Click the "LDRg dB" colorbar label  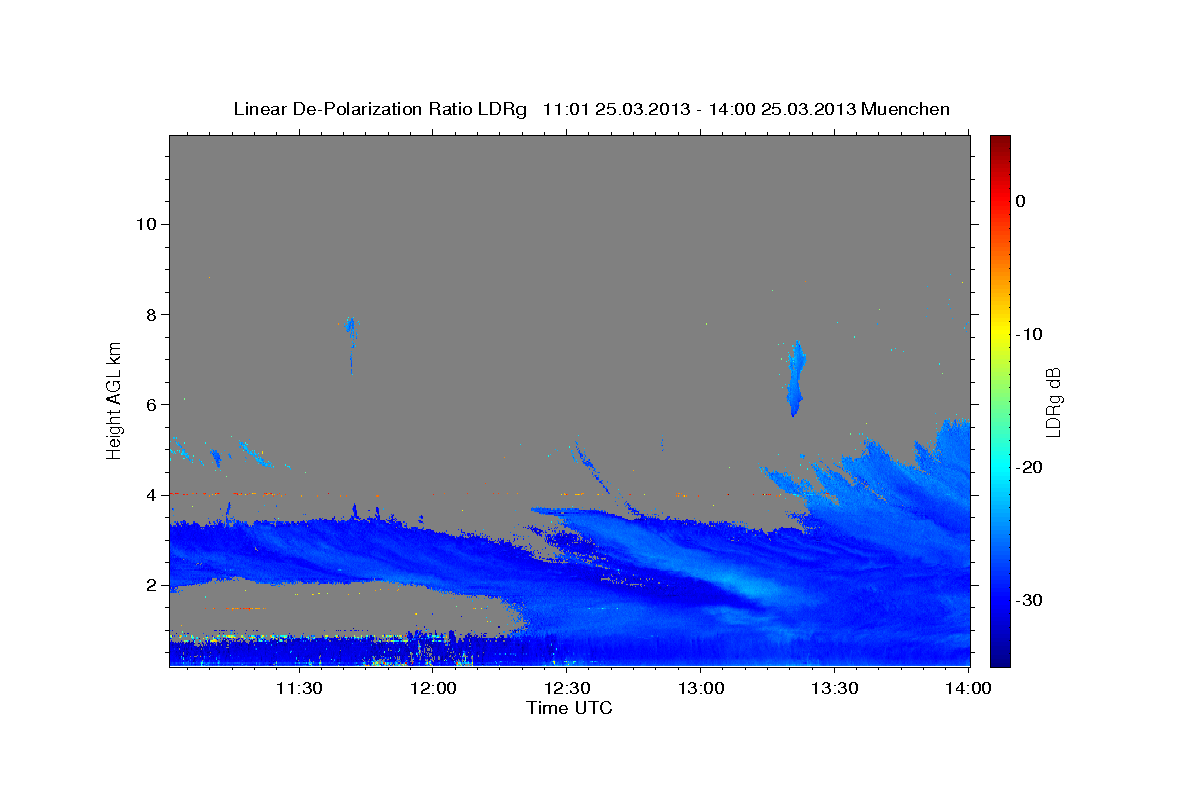tap(1053, 402)
